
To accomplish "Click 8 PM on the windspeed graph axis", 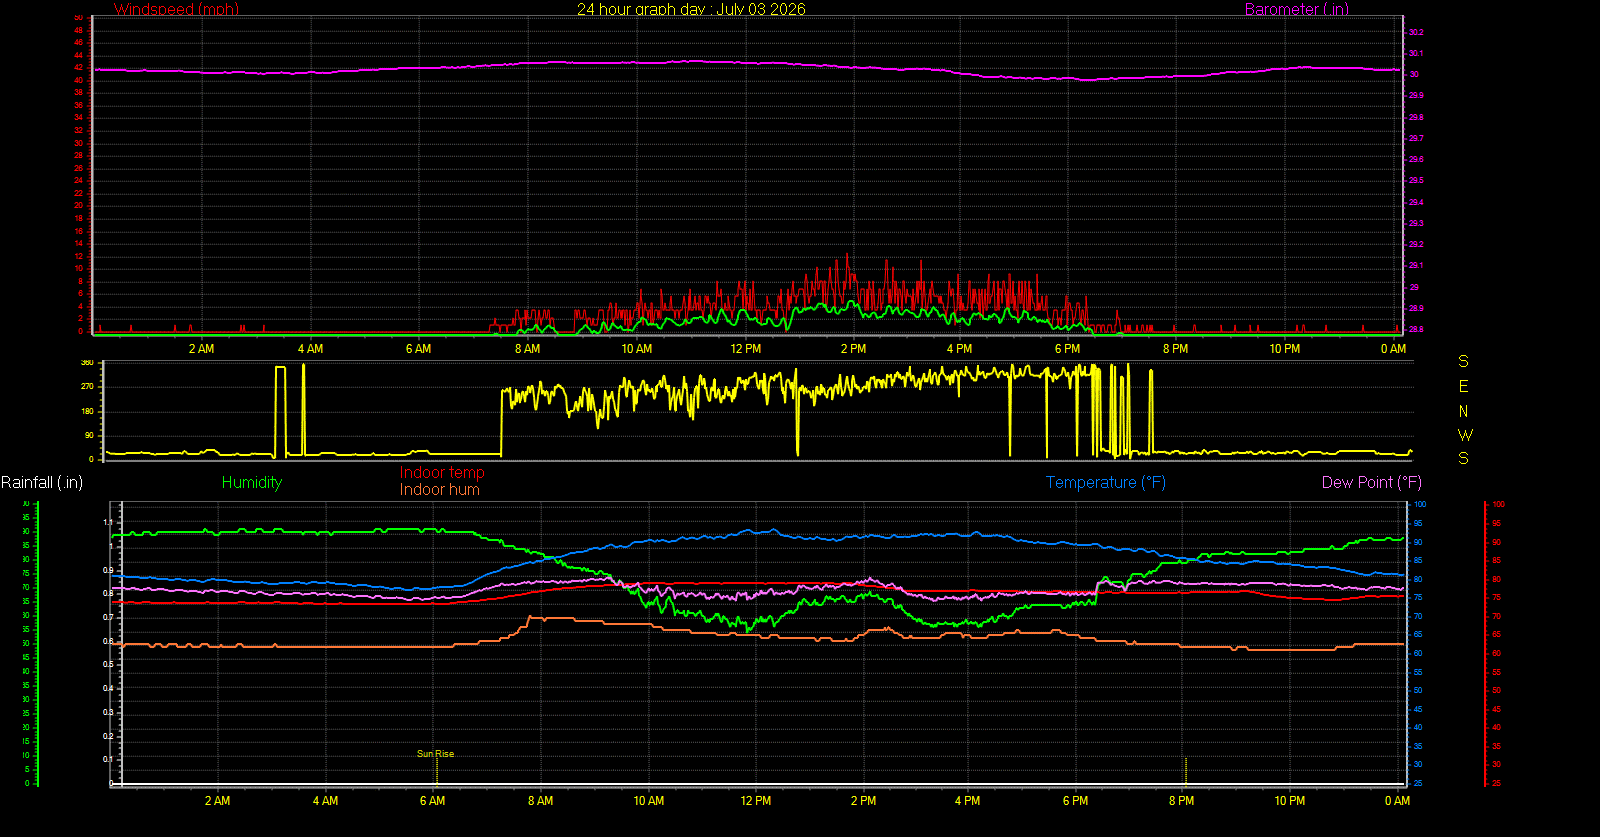I will pyautogui.click(x=1175, y=349).
